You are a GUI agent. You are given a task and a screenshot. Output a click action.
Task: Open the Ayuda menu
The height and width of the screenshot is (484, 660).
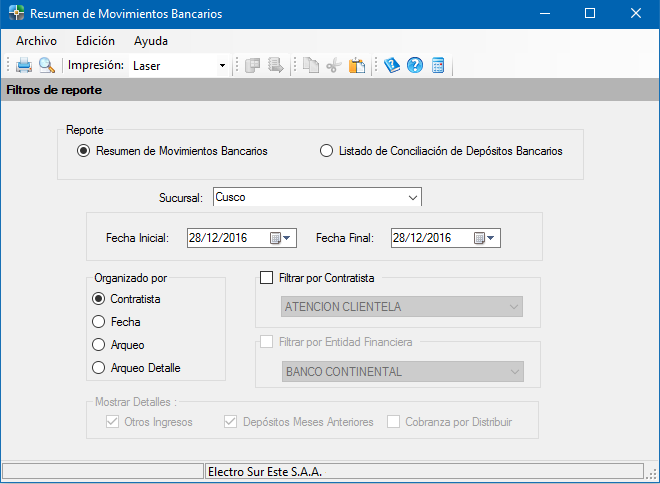[150, 41]
